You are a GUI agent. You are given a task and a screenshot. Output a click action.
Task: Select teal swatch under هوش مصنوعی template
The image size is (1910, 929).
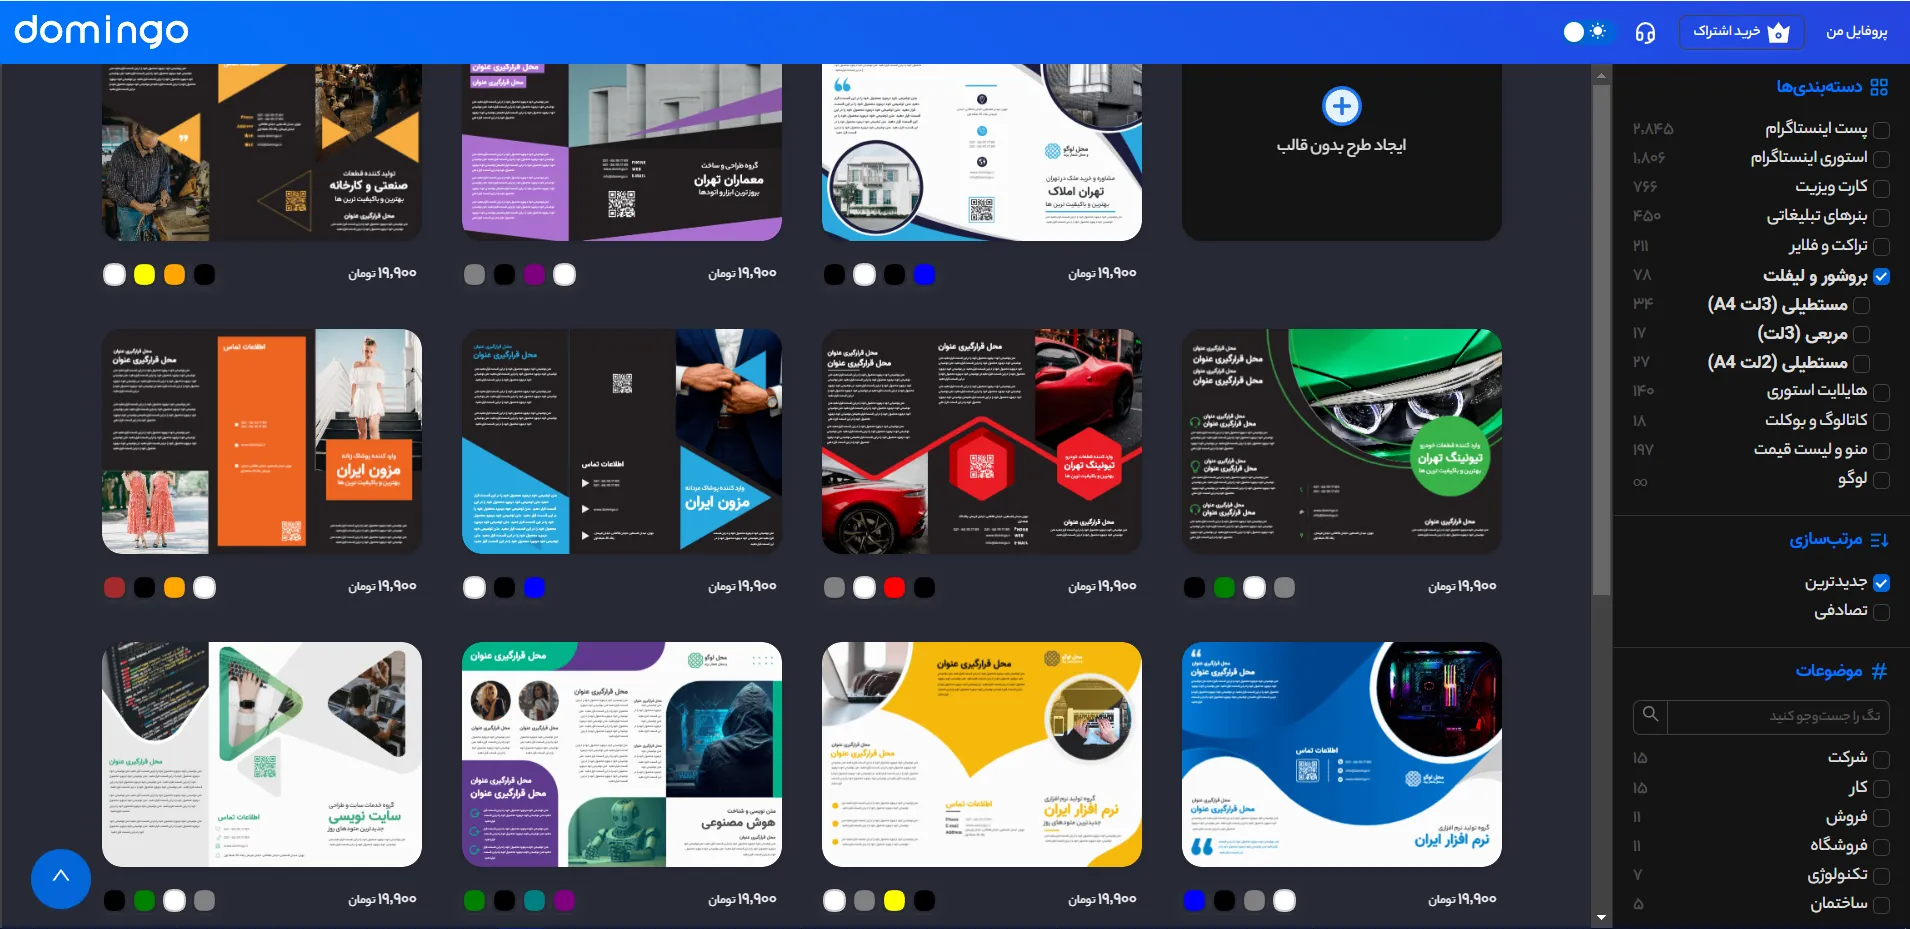pyautogui.click(x=535, y=901)
